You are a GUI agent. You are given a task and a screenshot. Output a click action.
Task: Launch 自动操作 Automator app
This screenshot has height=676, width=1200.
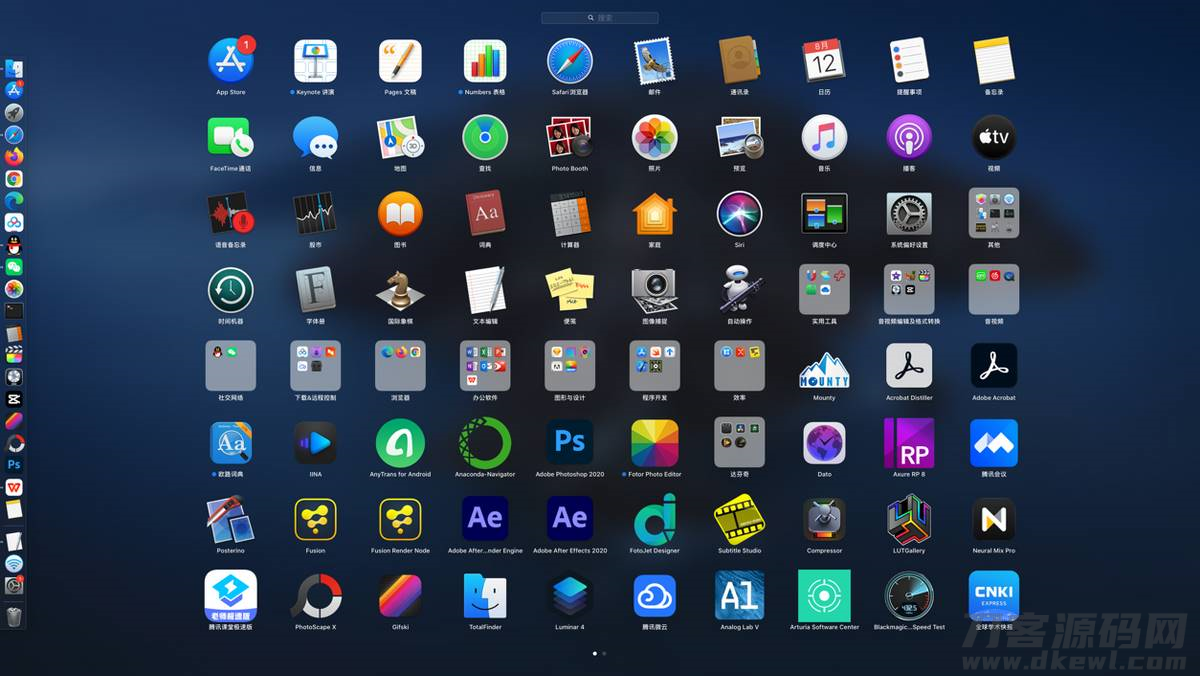[x=740, y=291]
